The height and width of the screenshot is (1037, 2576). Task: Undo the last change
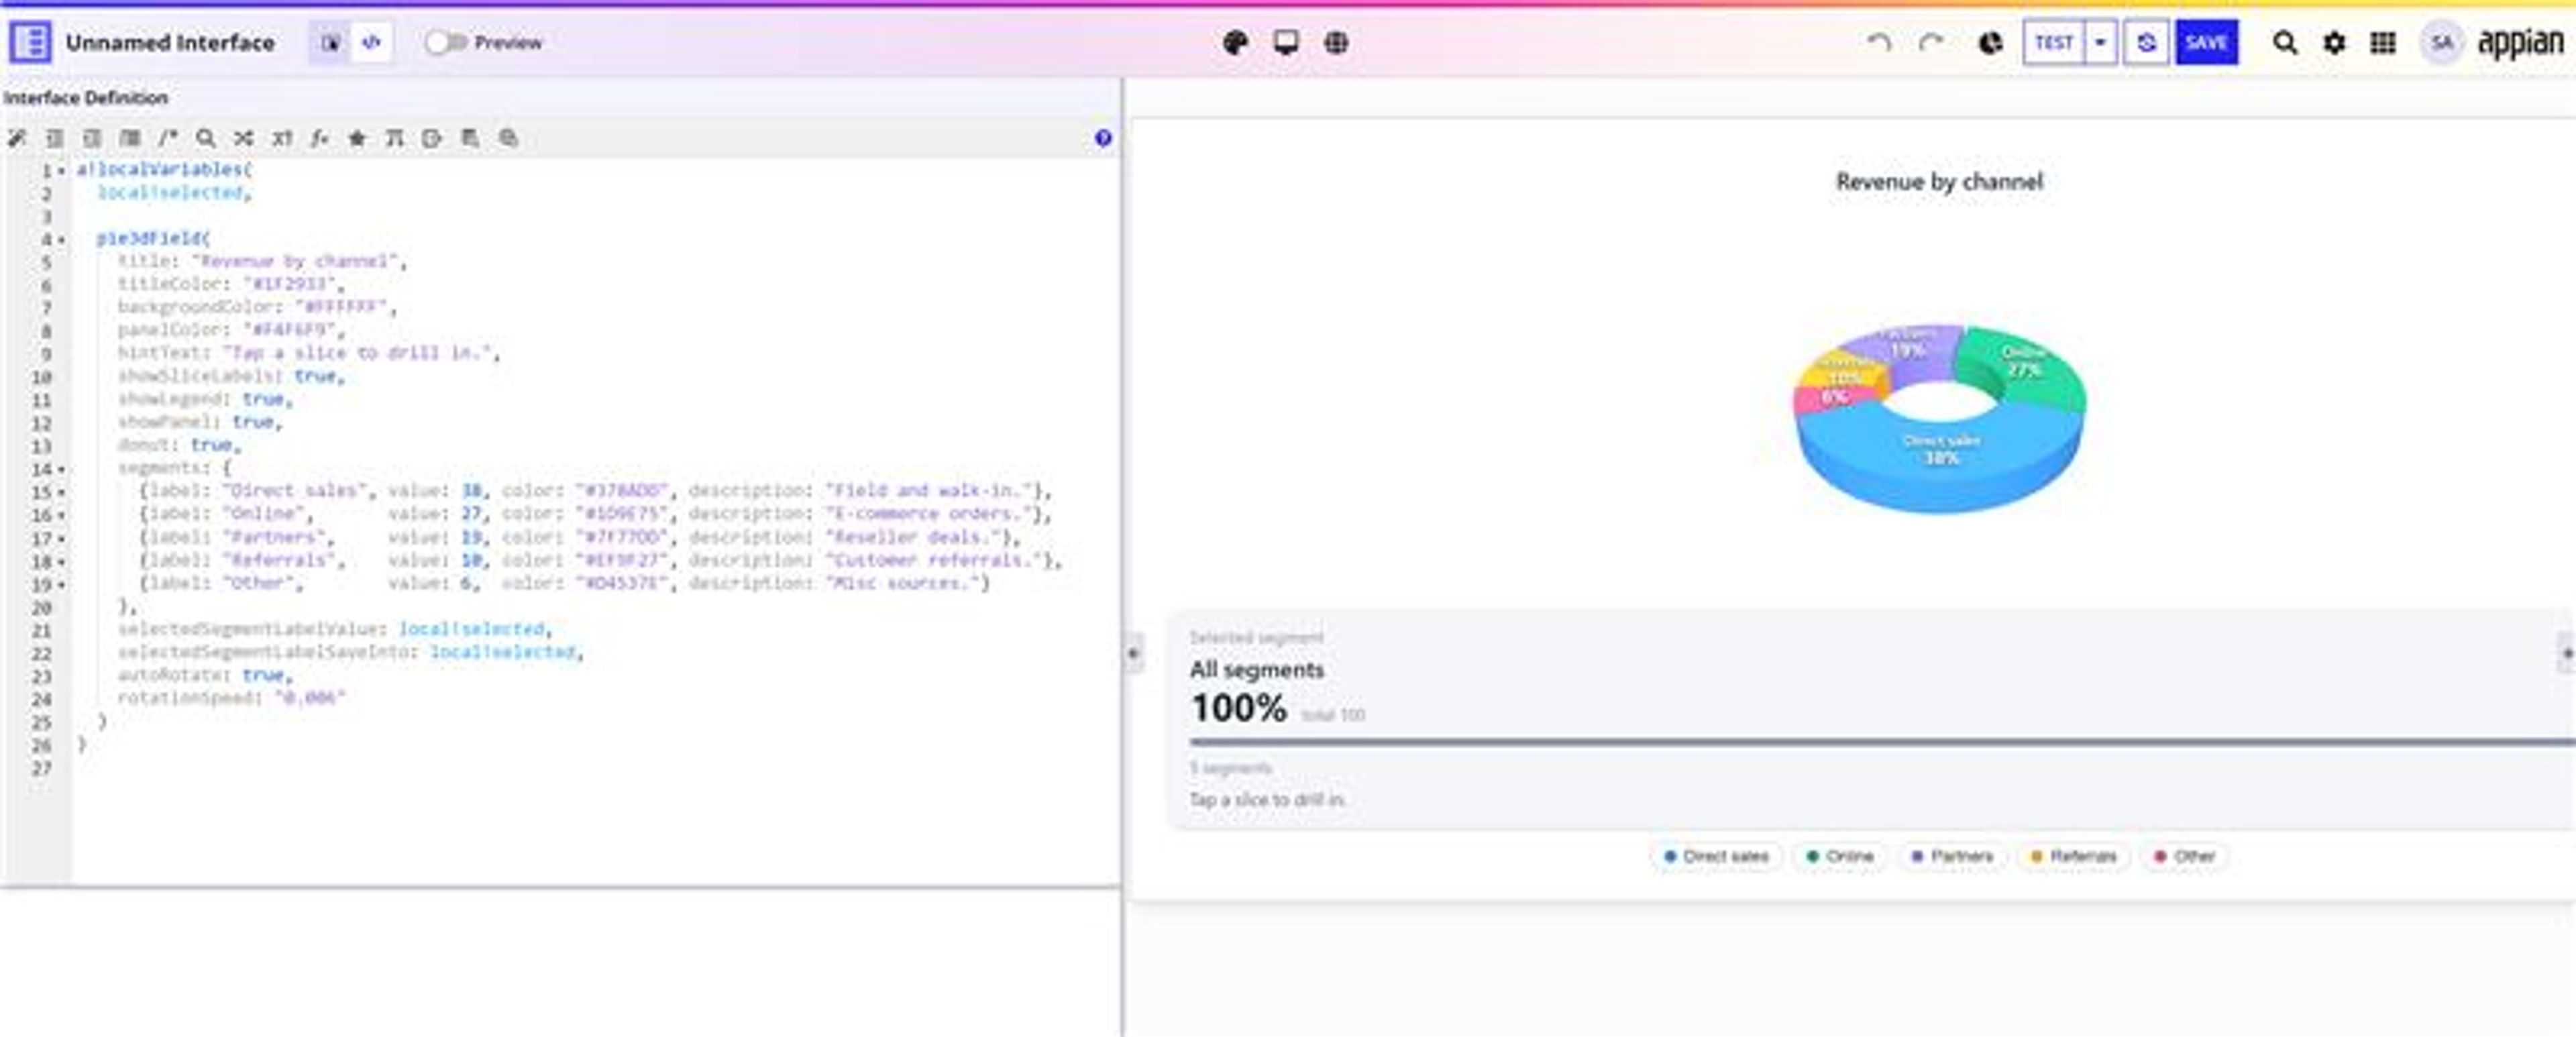(1879, 42)
